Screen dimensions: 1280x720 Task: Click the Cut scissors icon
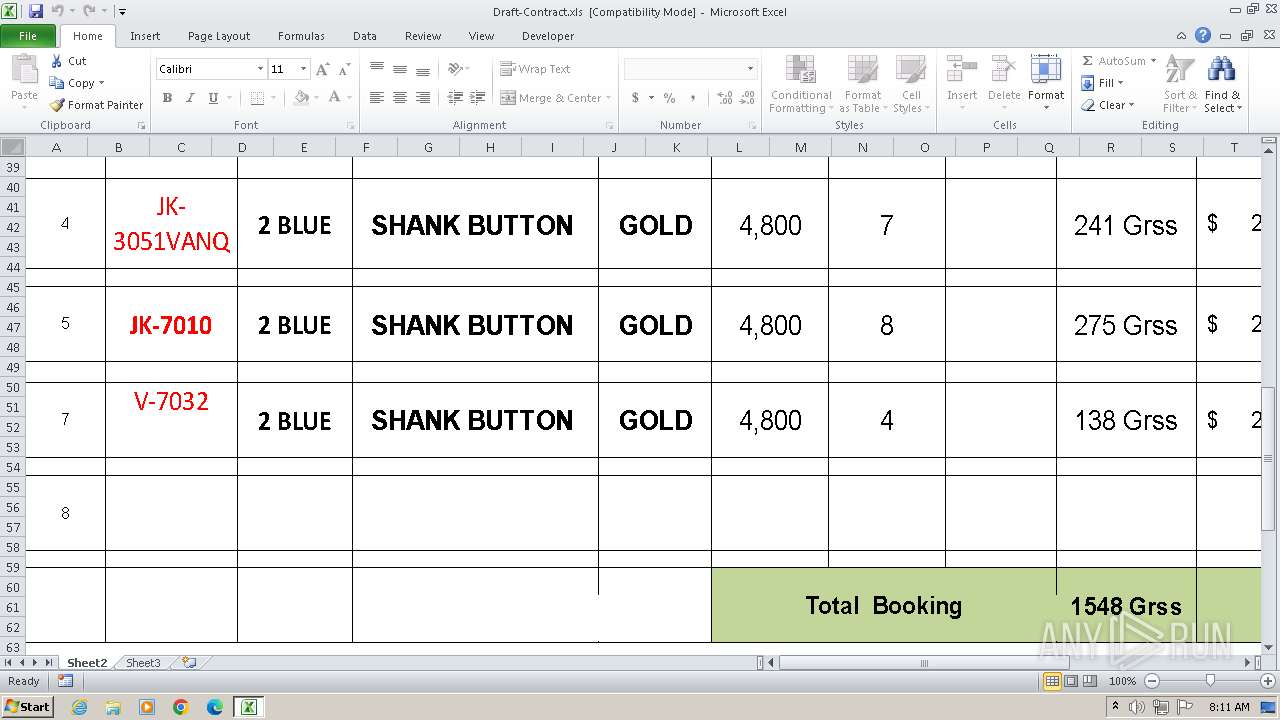[57, 61]
